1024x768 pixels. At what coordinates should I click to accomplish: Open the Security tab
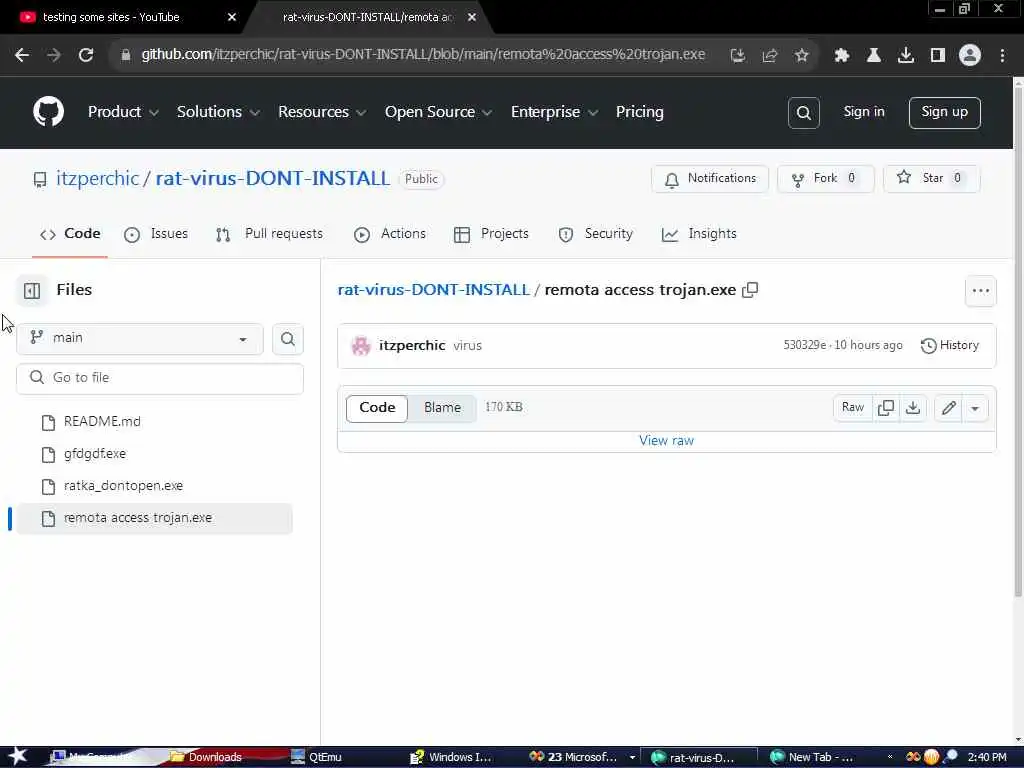click(x=596, y=234)
